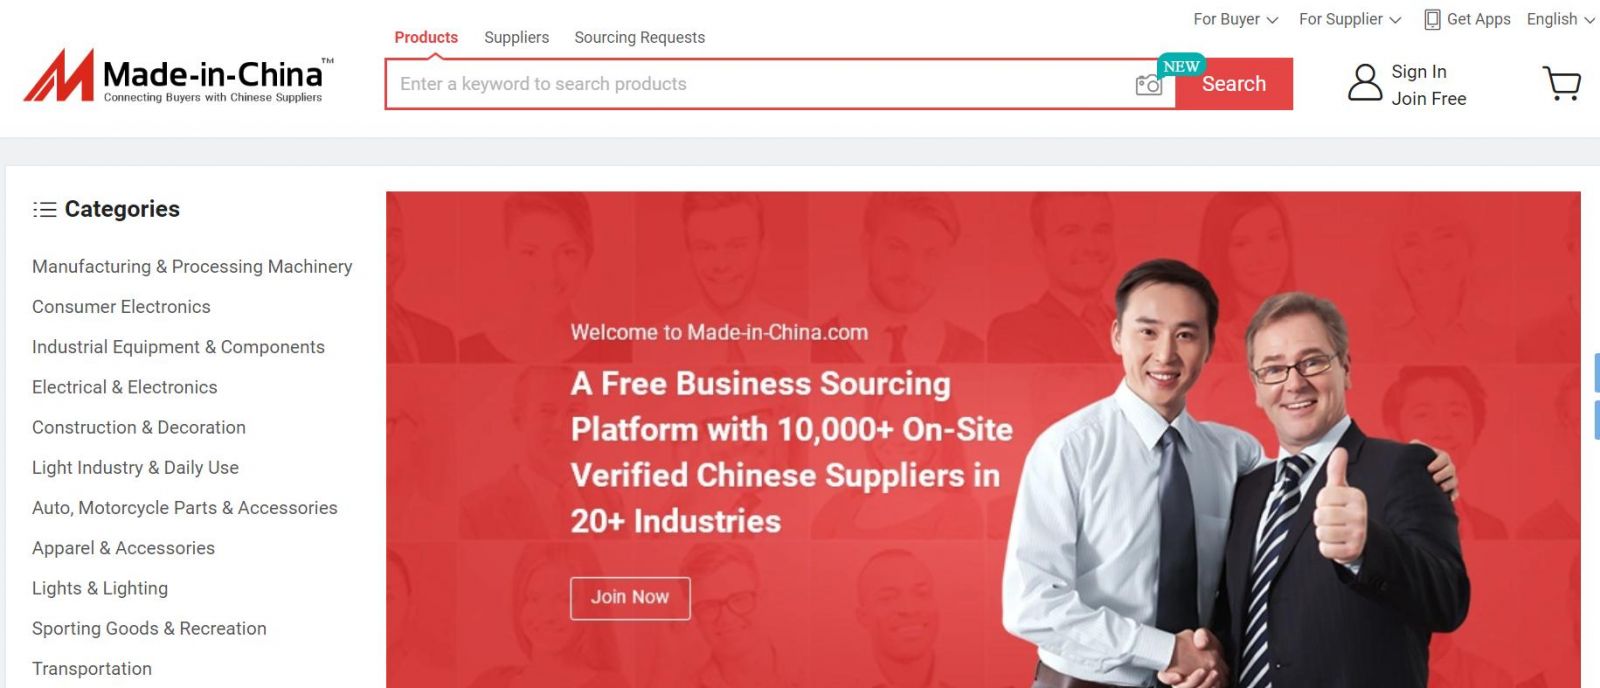
Task: Open Auto, Motorcycle Parts & Accessories category
Action: [185, 508]
